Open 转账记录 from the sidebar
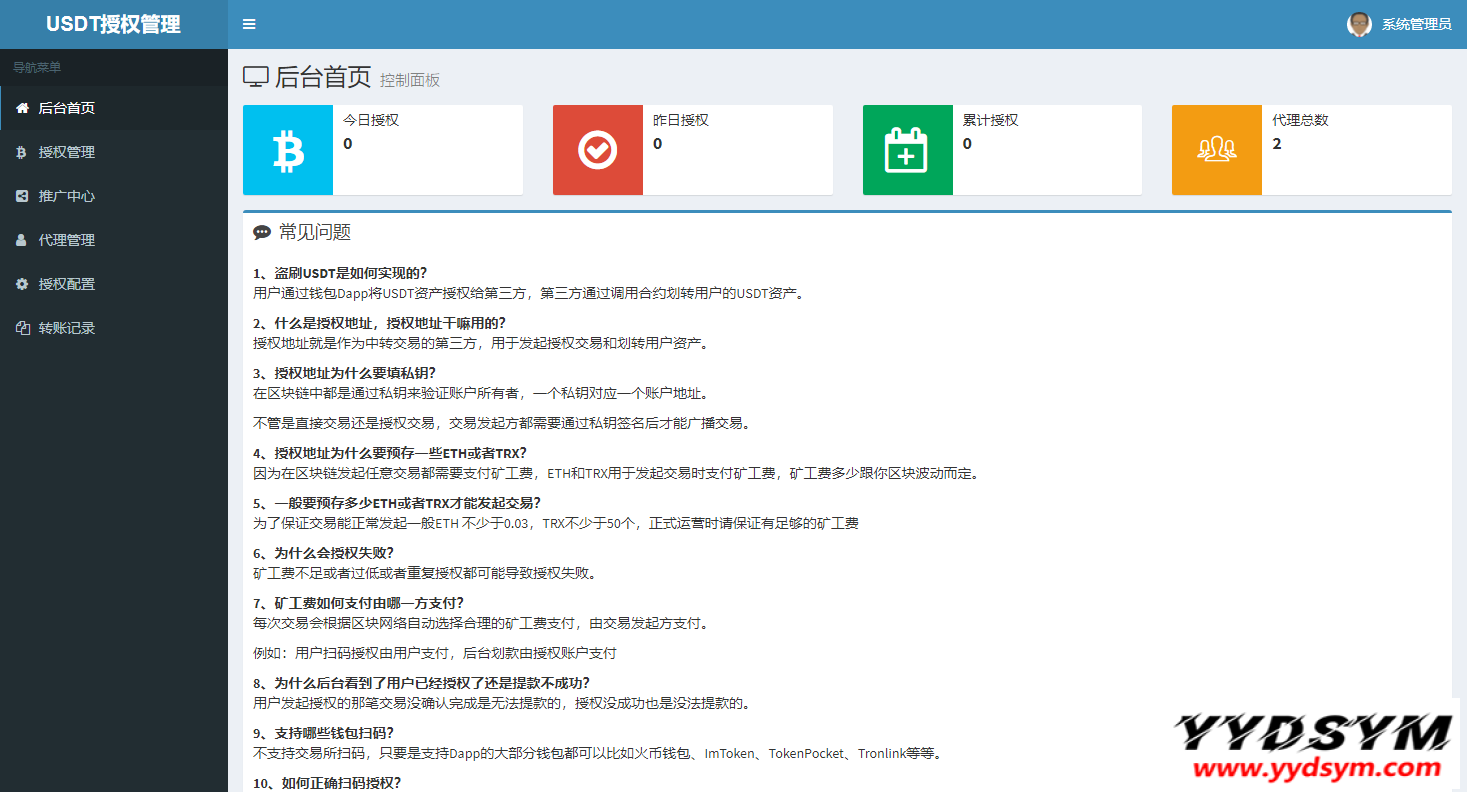 tap(66, 328)
